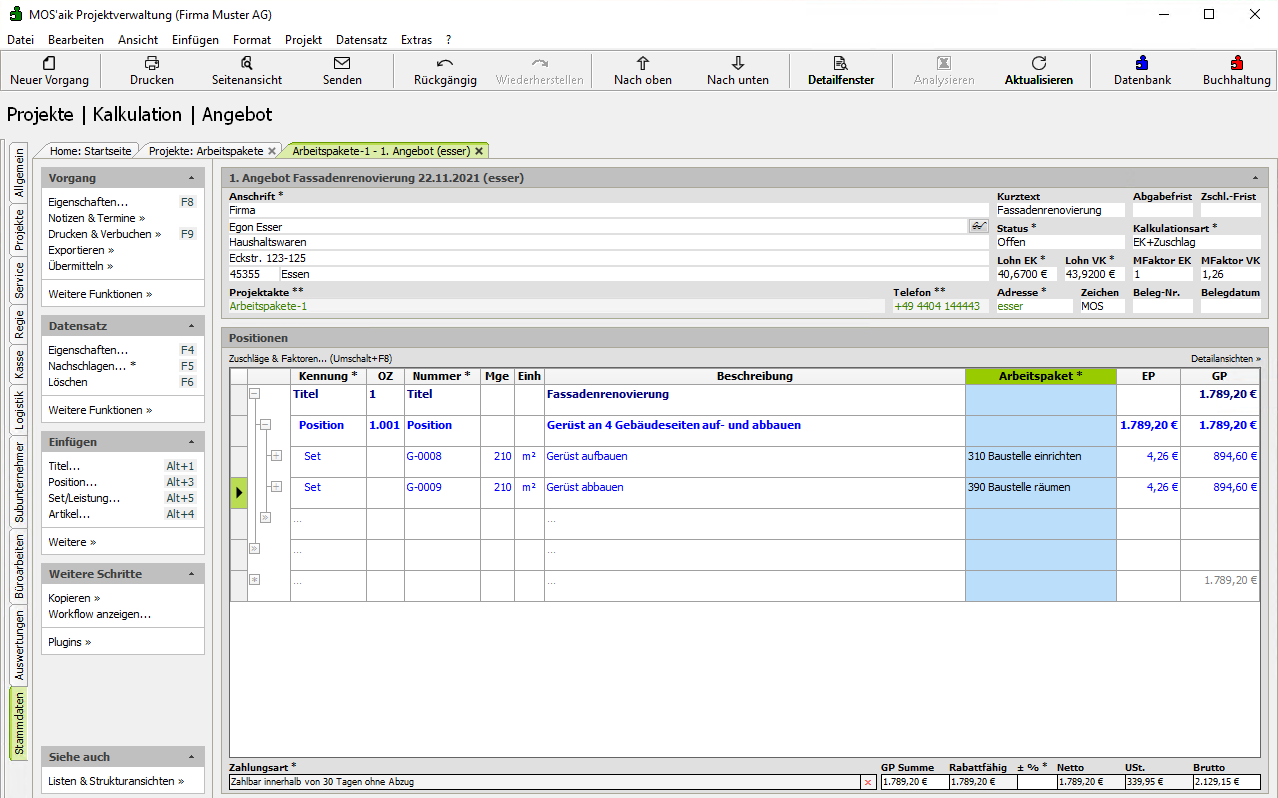Clear Zahlungsart with the red x icon
Viewport: 1278px width, 798px height.
tap(868, 782)
